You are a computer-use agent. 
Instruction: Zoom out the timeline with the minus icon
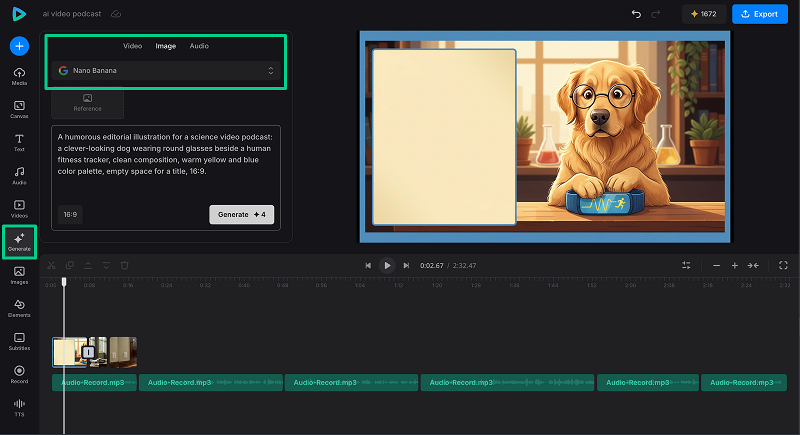click(716, 266)
